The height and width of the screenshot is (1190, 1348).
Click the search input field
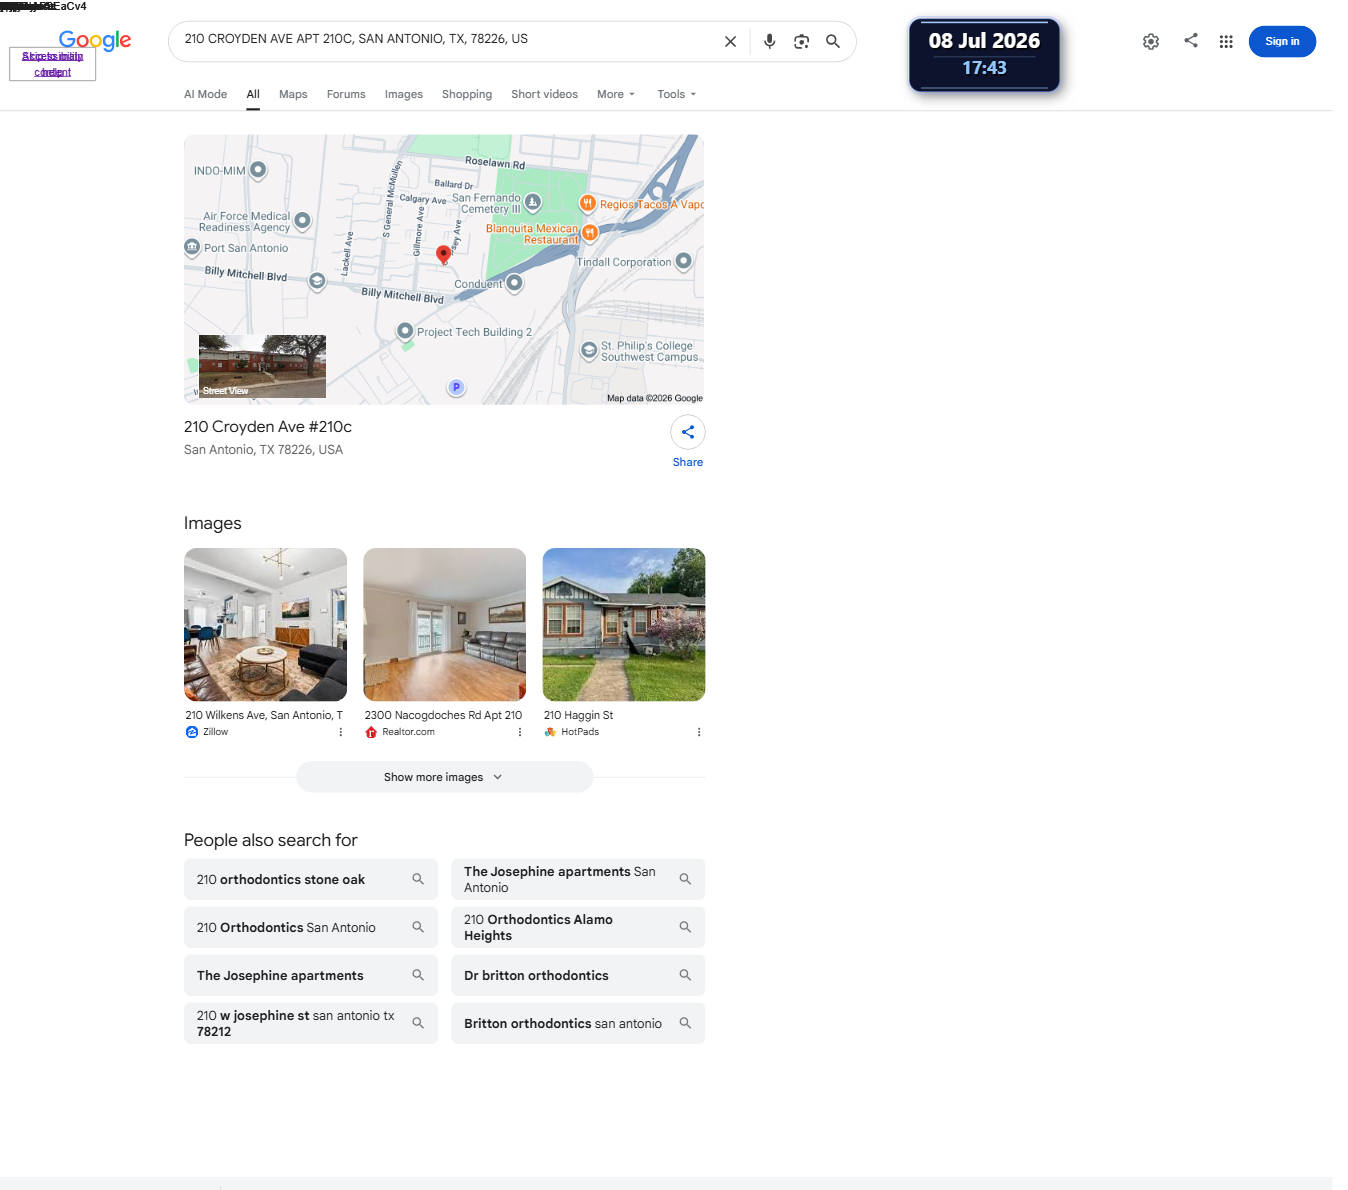click(x=448, y=40)
